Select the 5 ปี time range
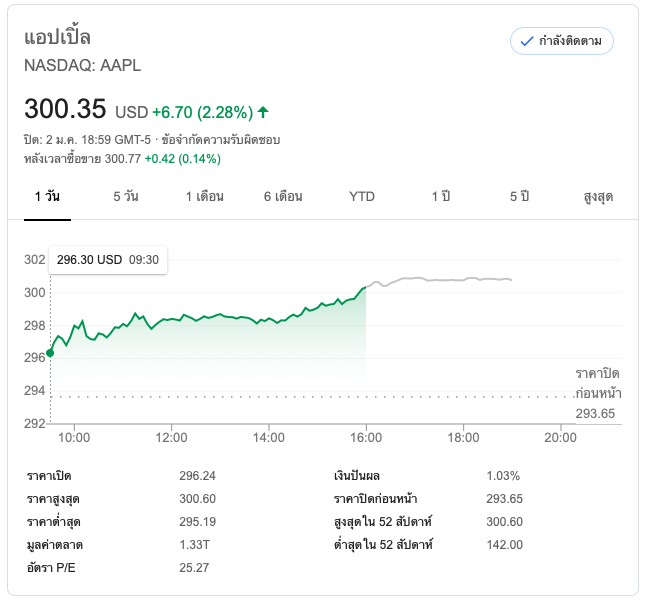This screenshot has width=651, height=604. click(519, 196)
